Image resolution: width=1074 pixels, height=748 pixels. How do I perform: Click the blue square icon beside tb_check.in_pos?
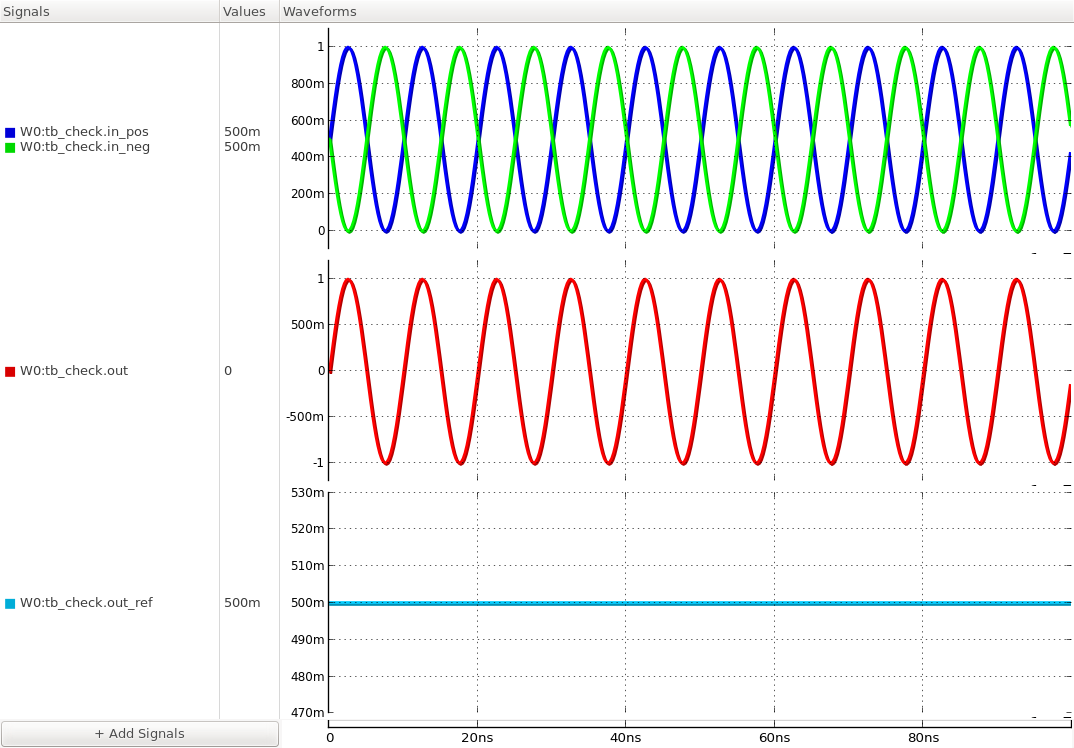point(10,131)
